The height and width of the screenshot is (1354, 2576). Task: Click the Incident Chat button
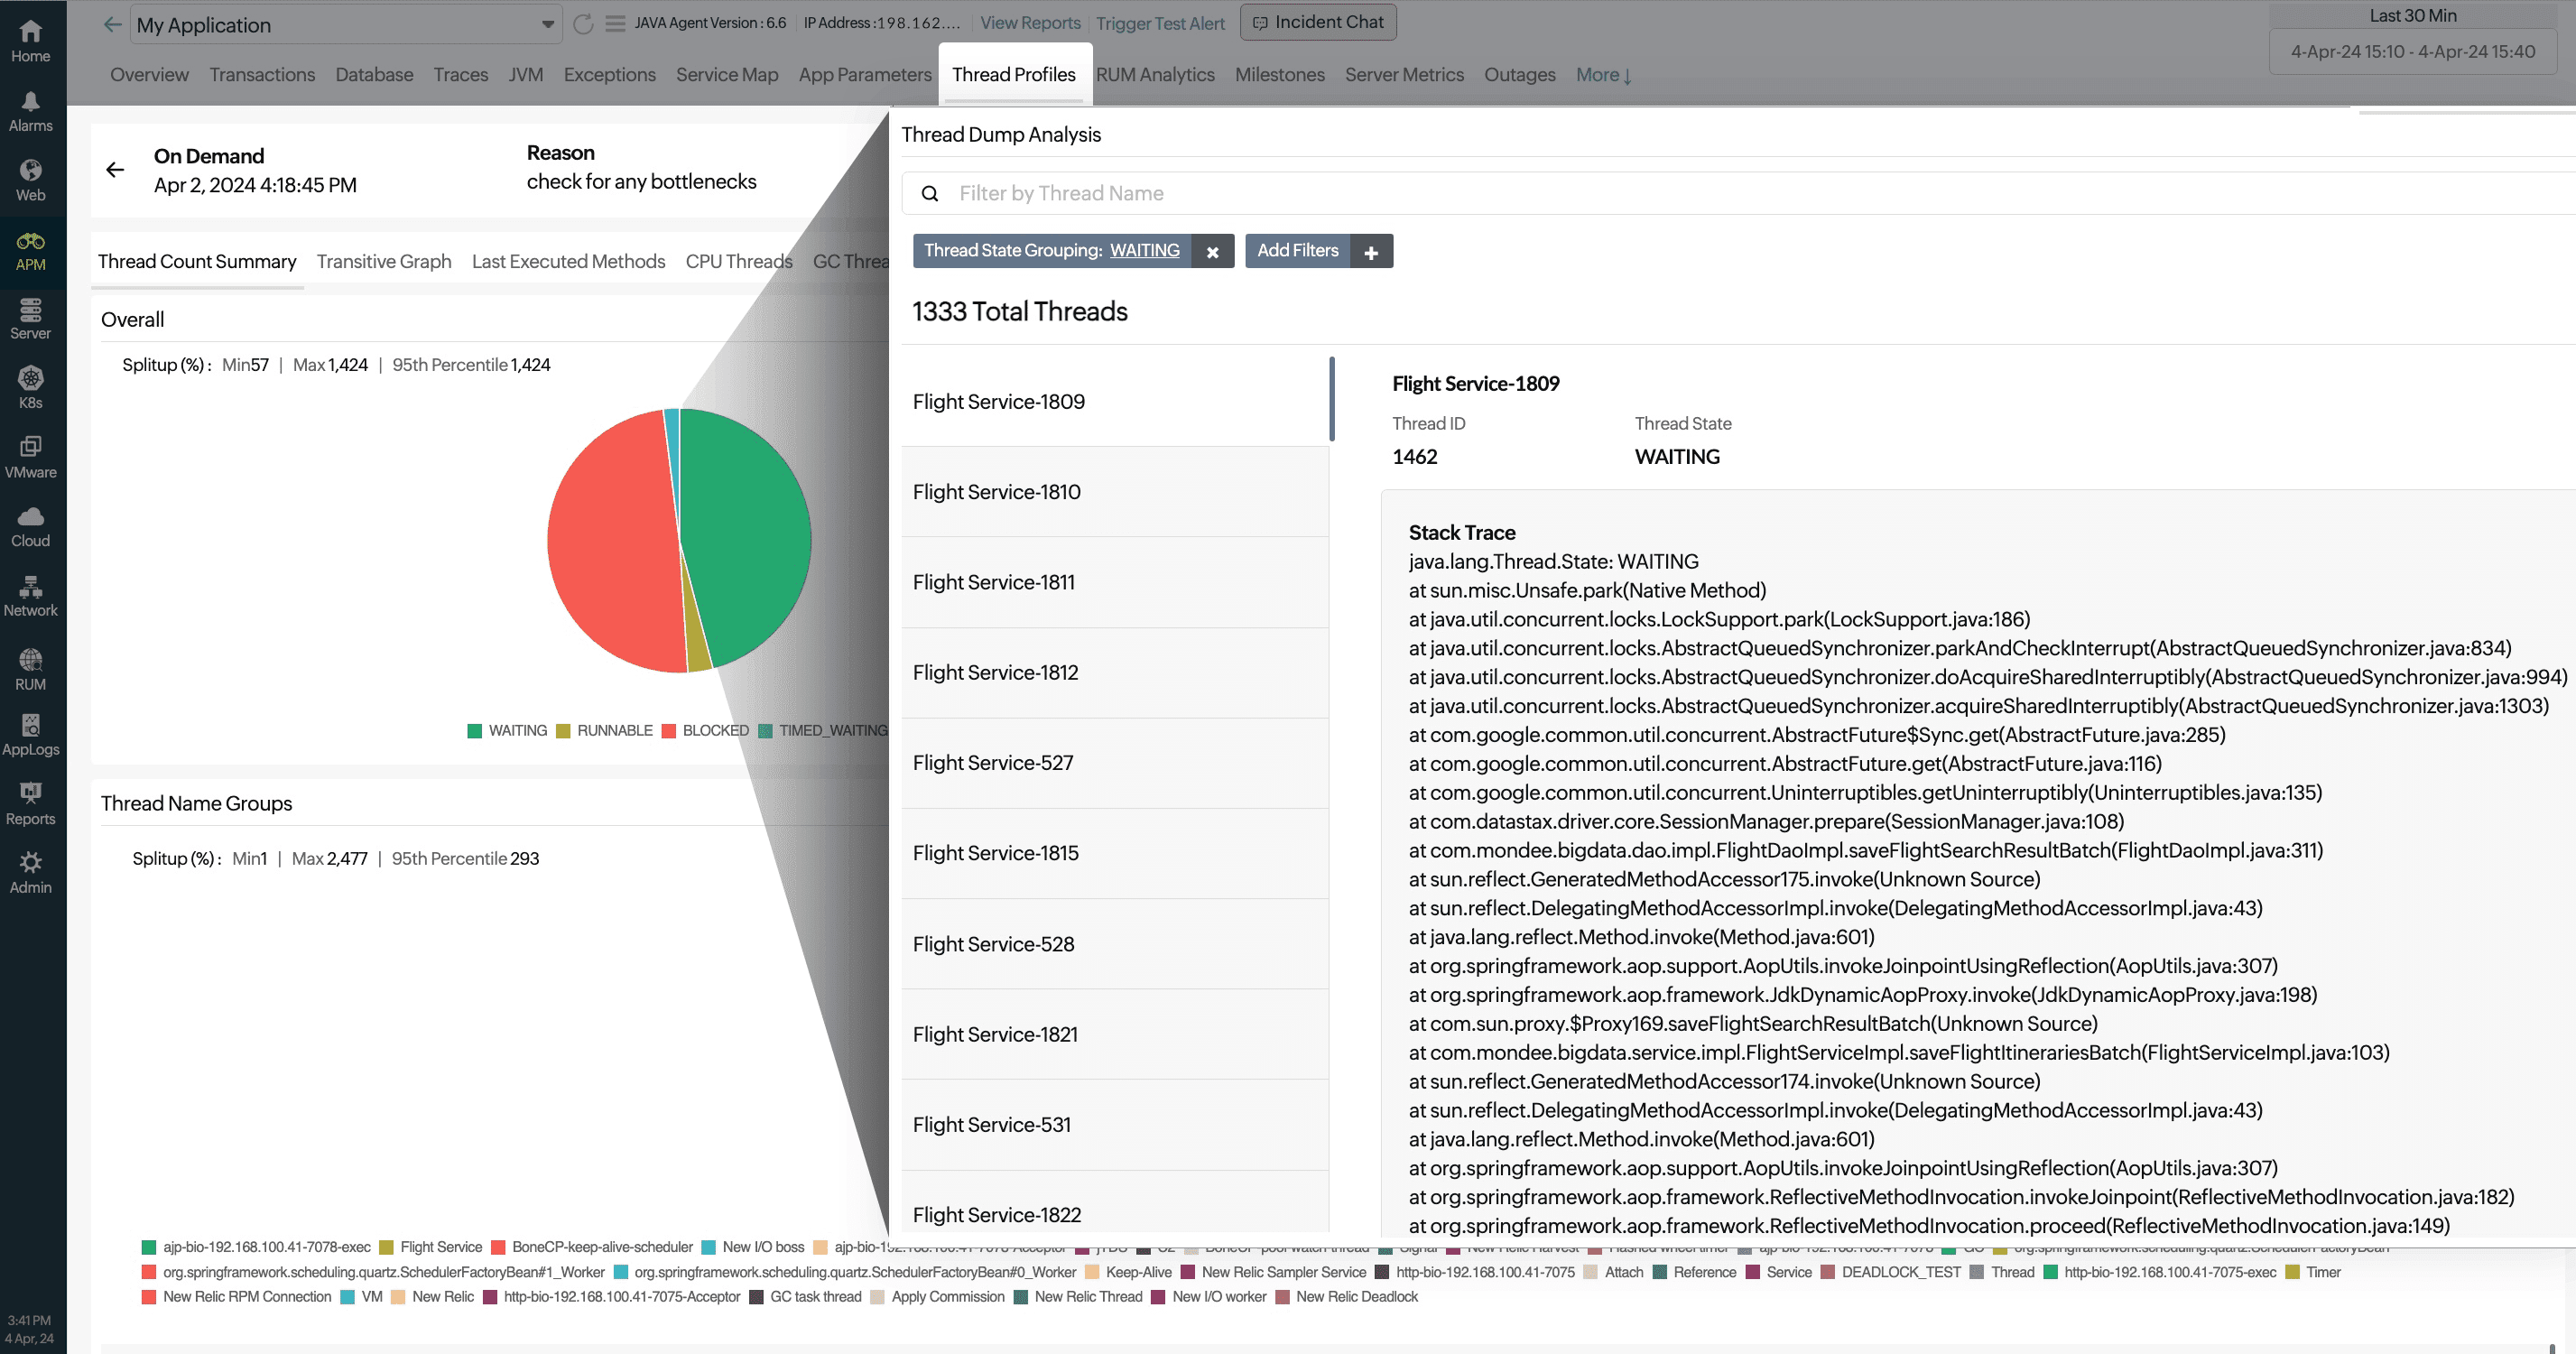click(1318, 22)
